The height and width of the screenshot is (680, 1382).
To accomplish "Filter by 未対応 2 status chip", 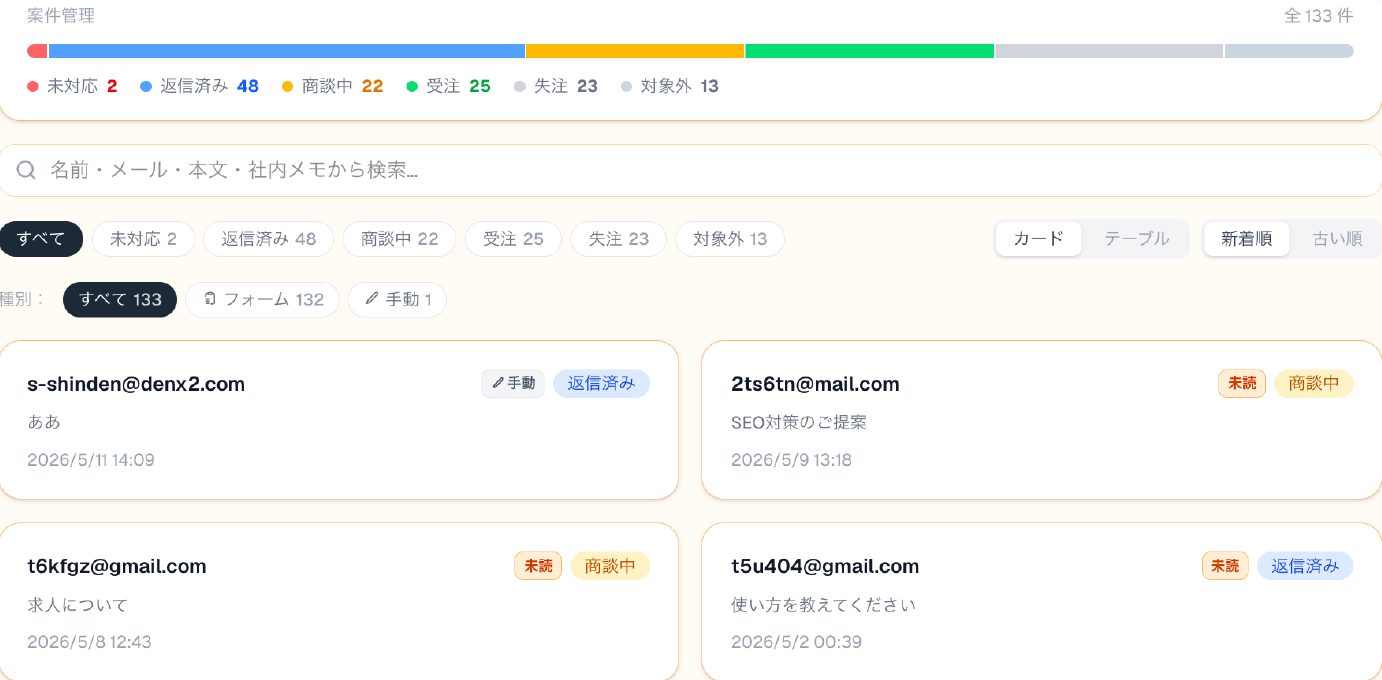I will pos(143,239).
